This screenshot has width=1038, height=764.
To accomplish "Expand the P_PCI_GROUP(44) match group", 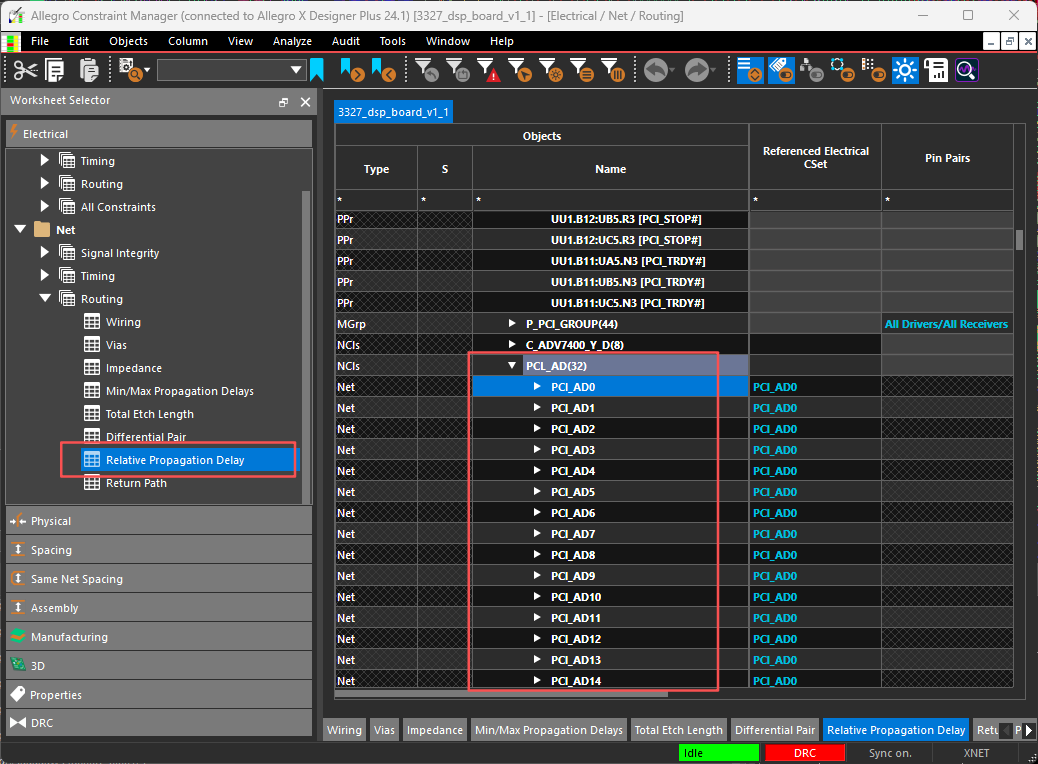I will [x=513, y=324].
